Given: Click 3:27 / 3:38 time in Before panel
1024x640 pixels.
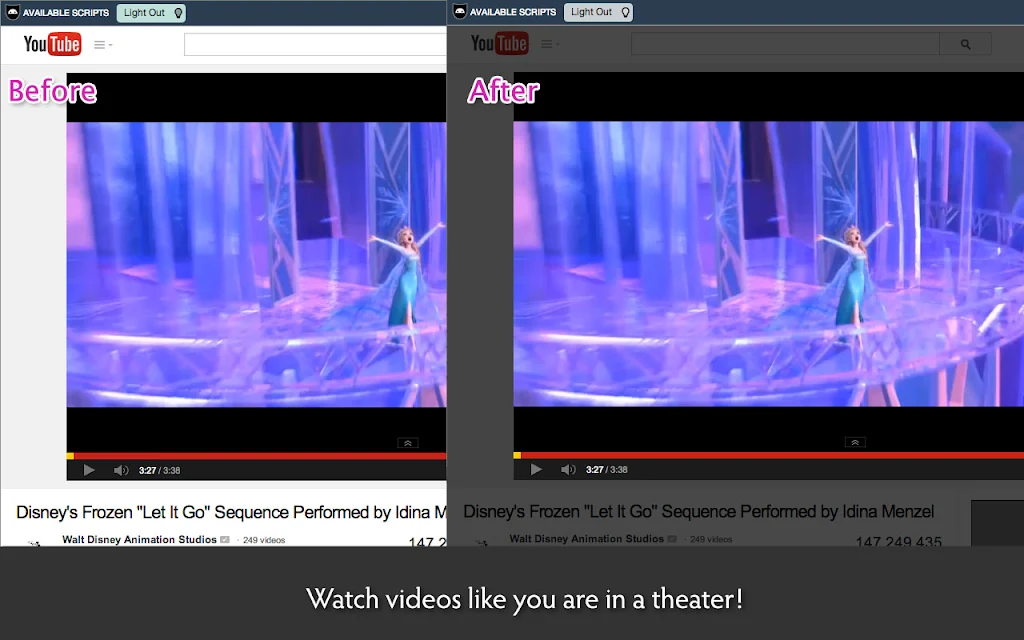Looking at the screenshot, I should (x=159, y=470).
